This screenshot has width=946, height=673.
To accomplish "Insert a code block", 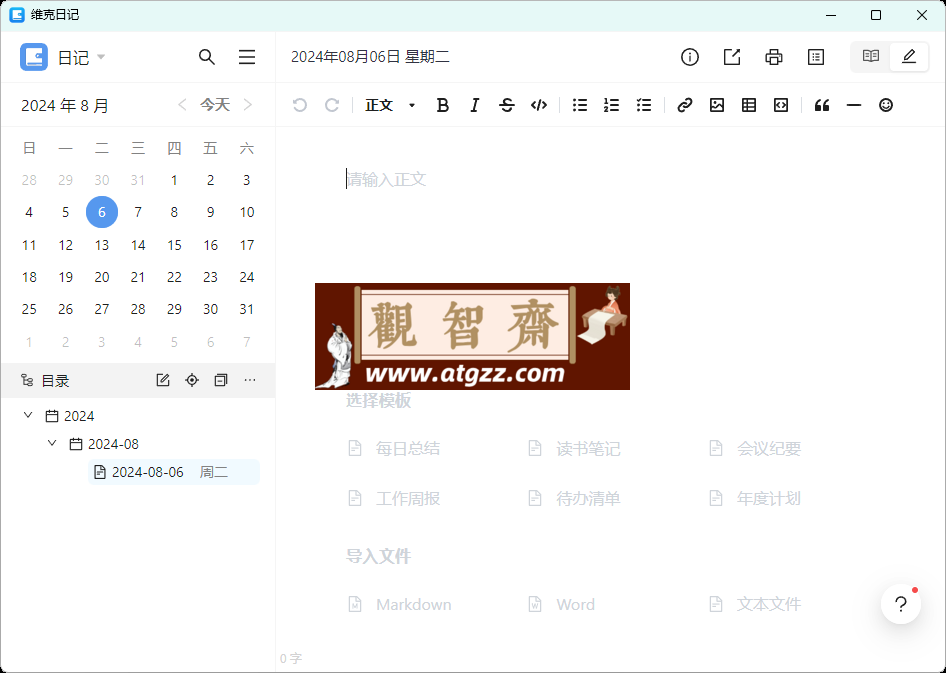I will coord(781,106).
